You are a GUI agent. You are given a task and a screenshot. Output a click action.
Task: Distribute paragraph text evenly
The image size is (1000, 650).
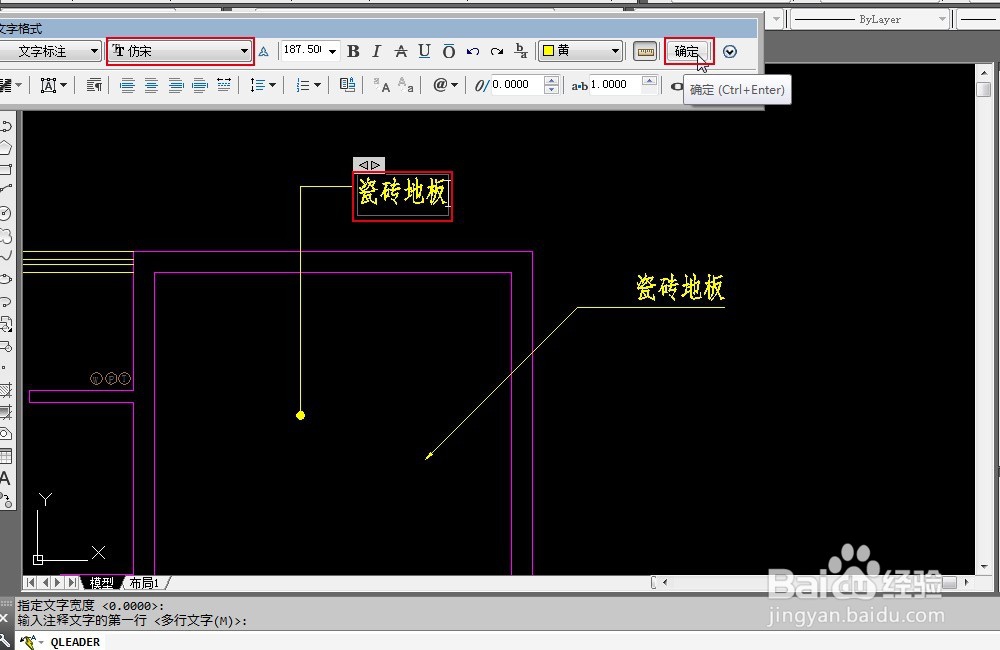(224, 85)
